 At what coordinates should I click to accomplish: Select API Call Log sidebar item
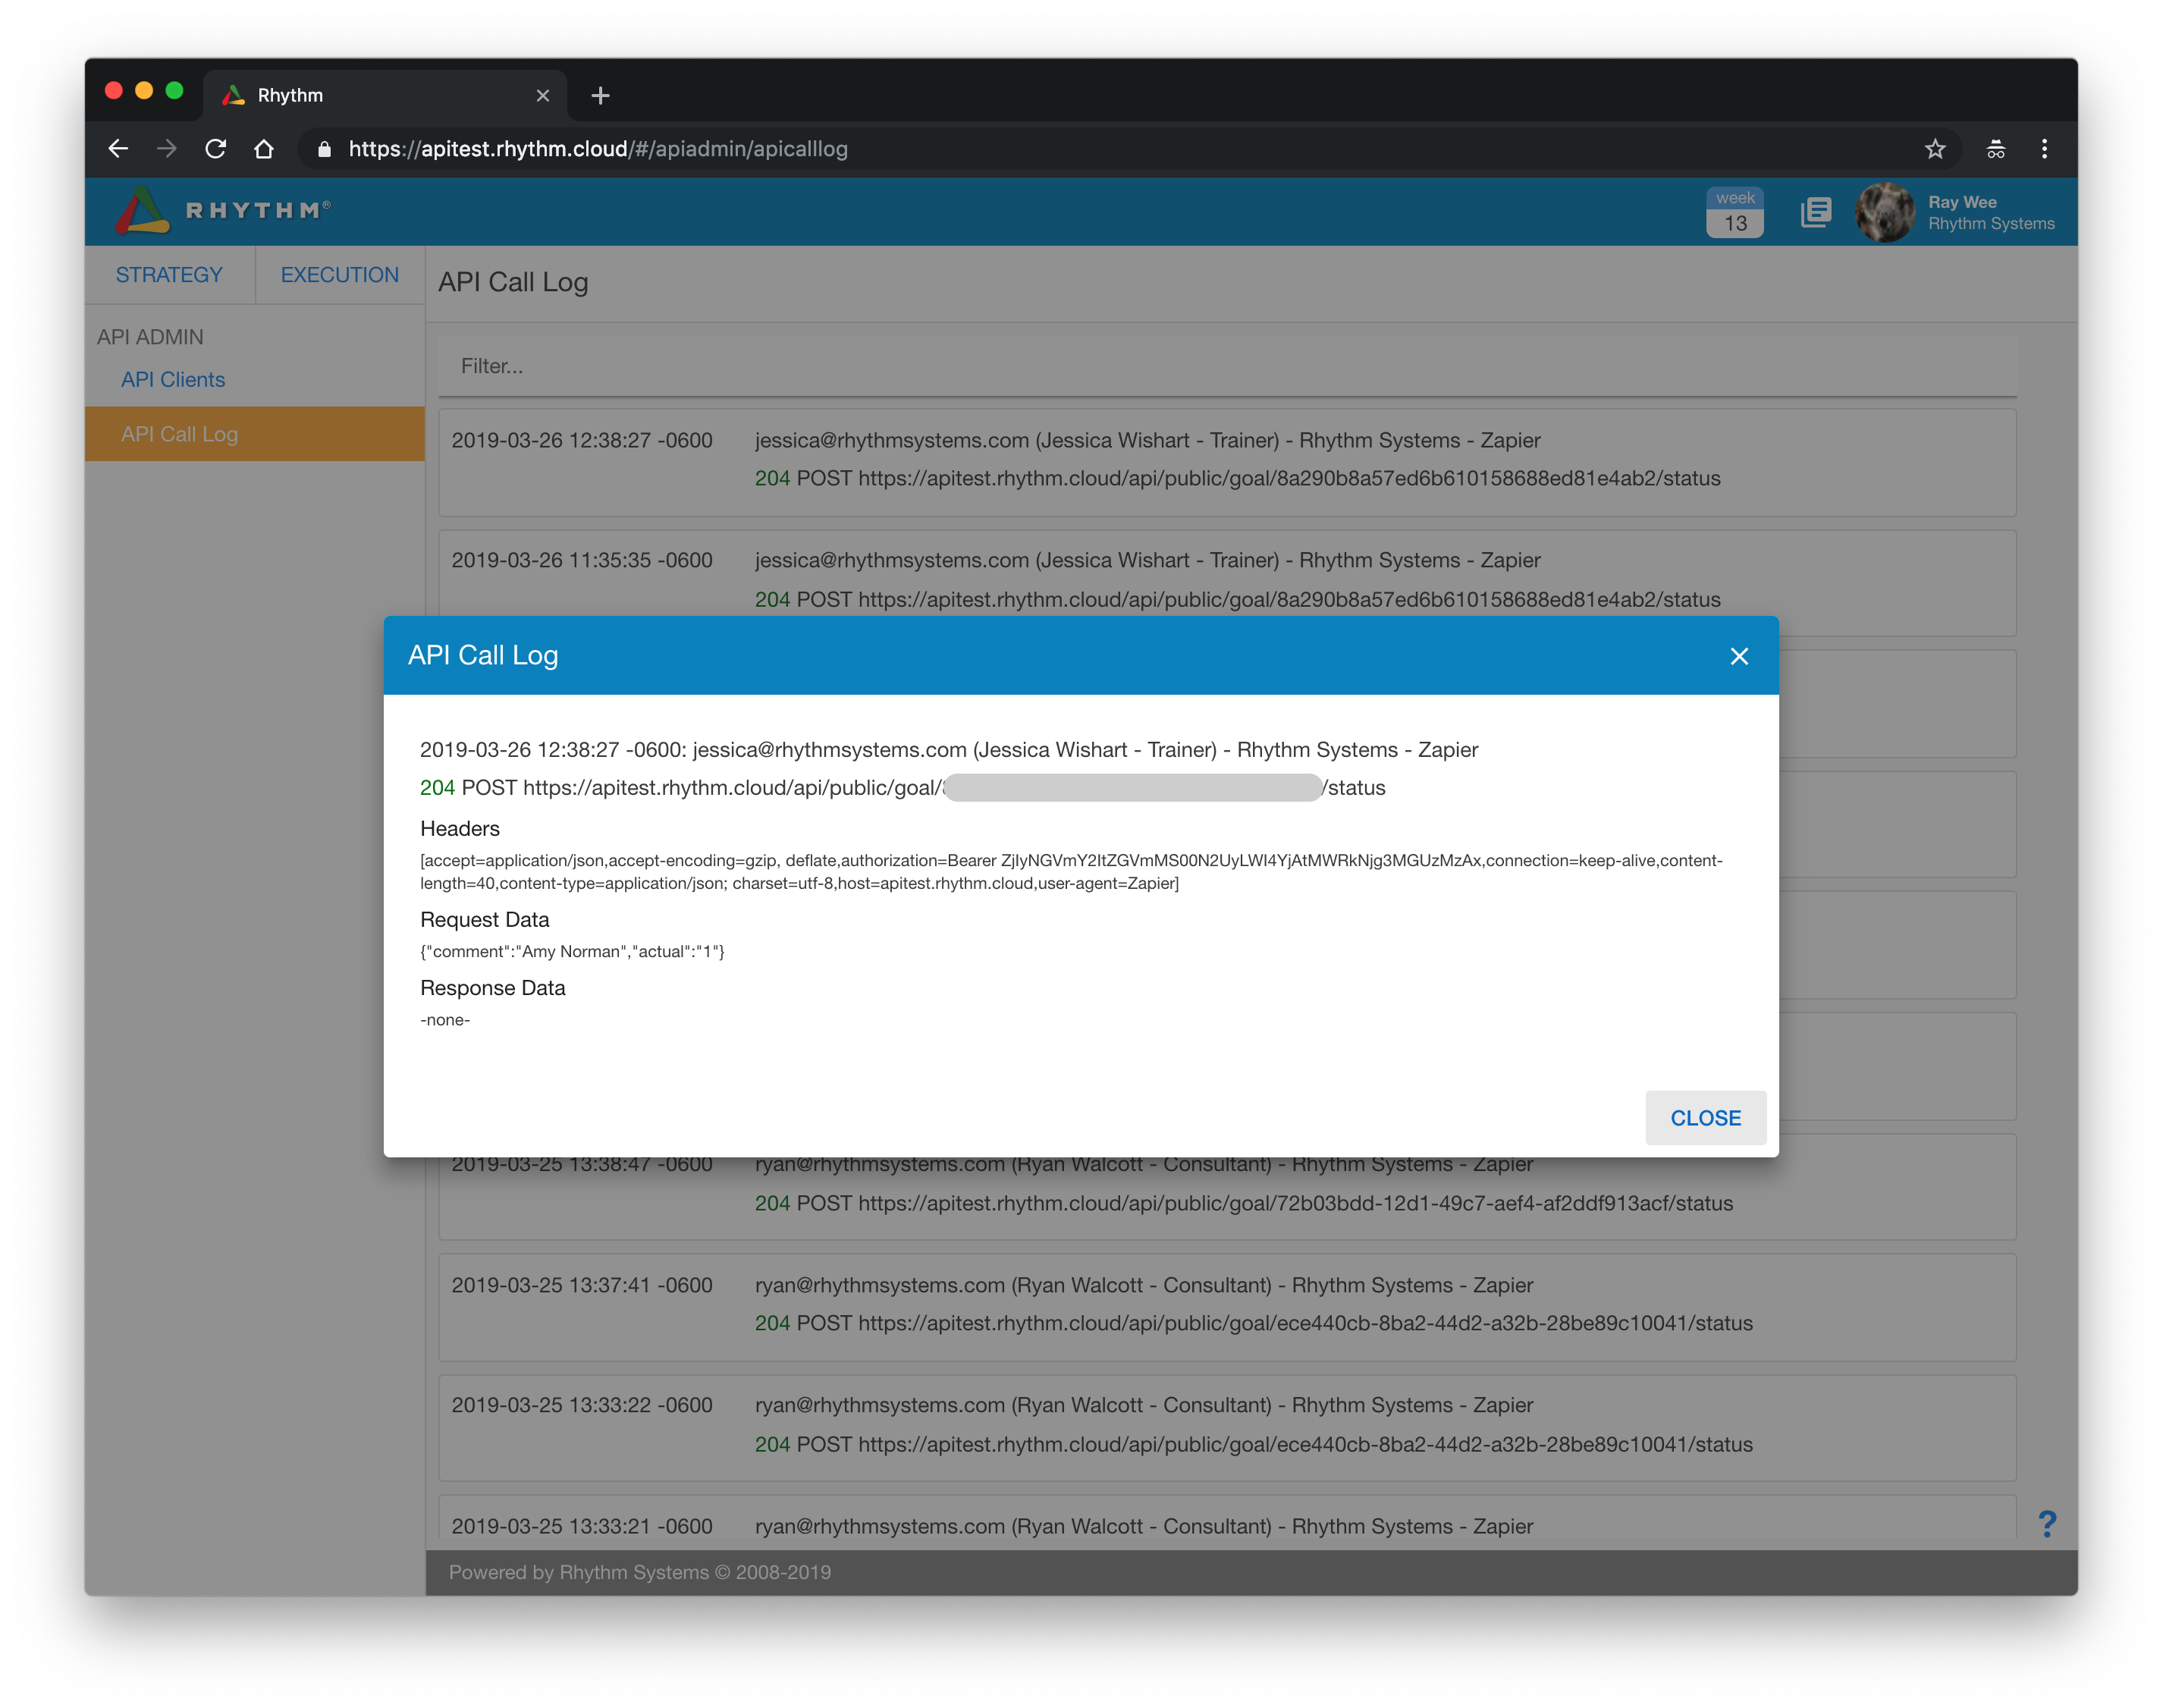pyautogui.click(x=255, y=434)
